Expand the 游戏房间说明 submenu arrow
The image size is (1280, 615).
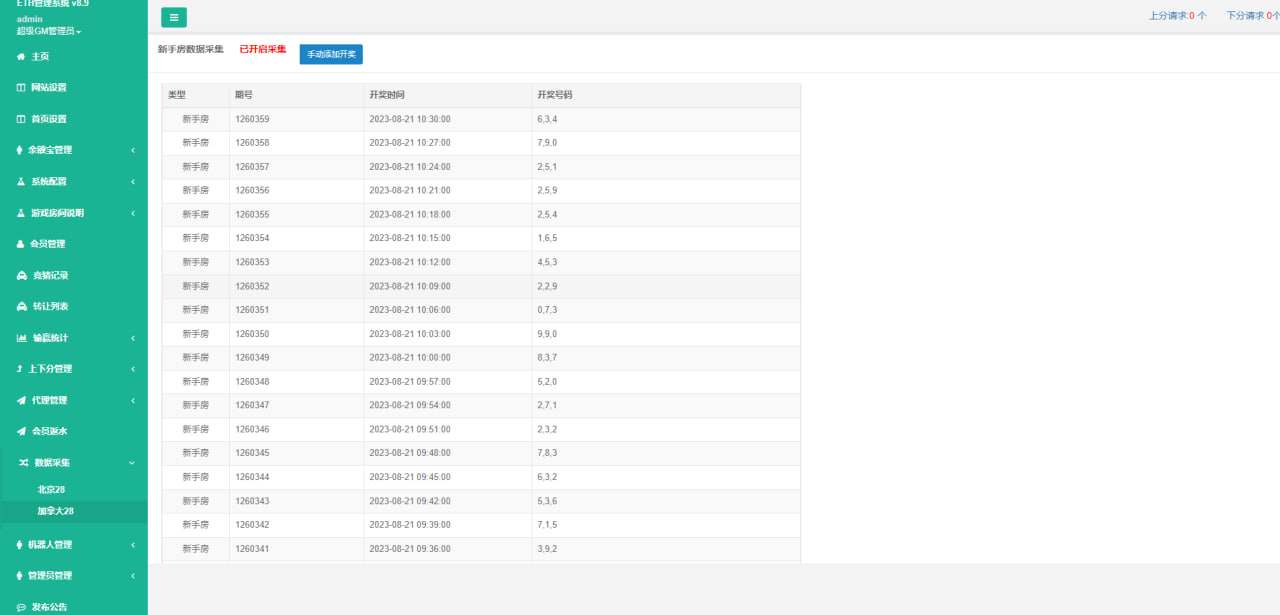[133, 213]
